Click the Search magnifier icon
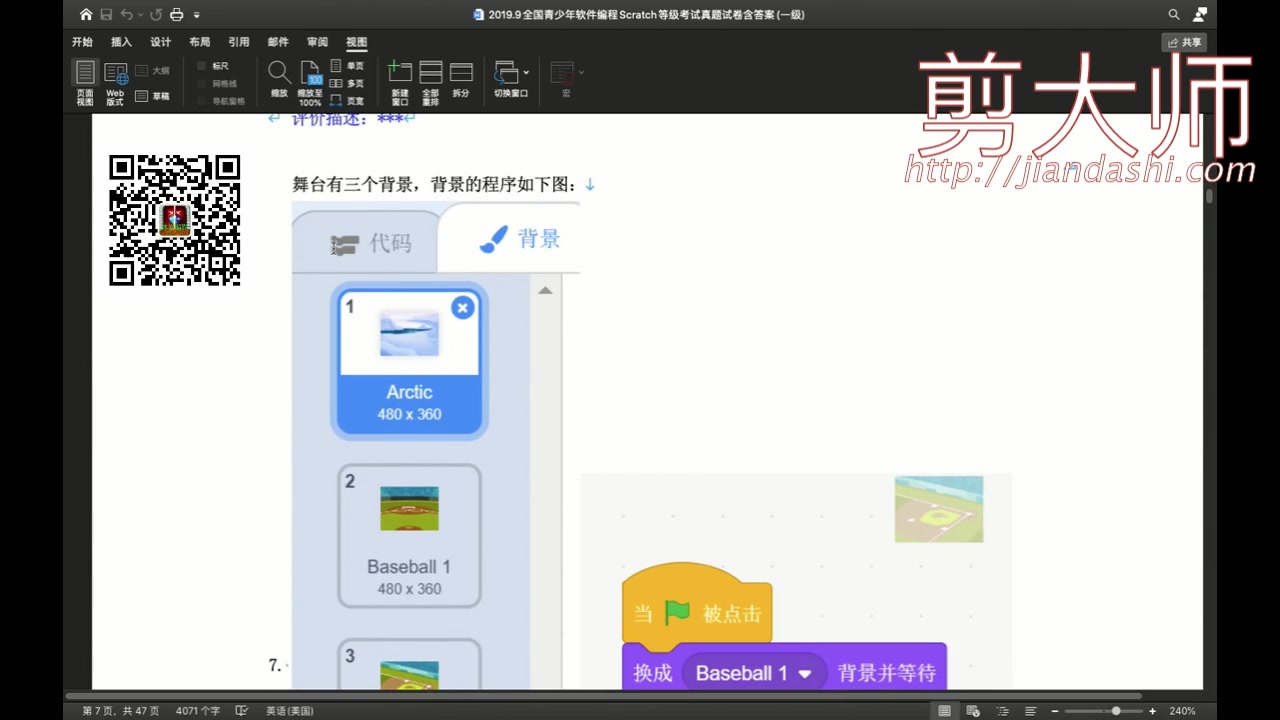This screenshot has width=1280, height=720. 1174,15
